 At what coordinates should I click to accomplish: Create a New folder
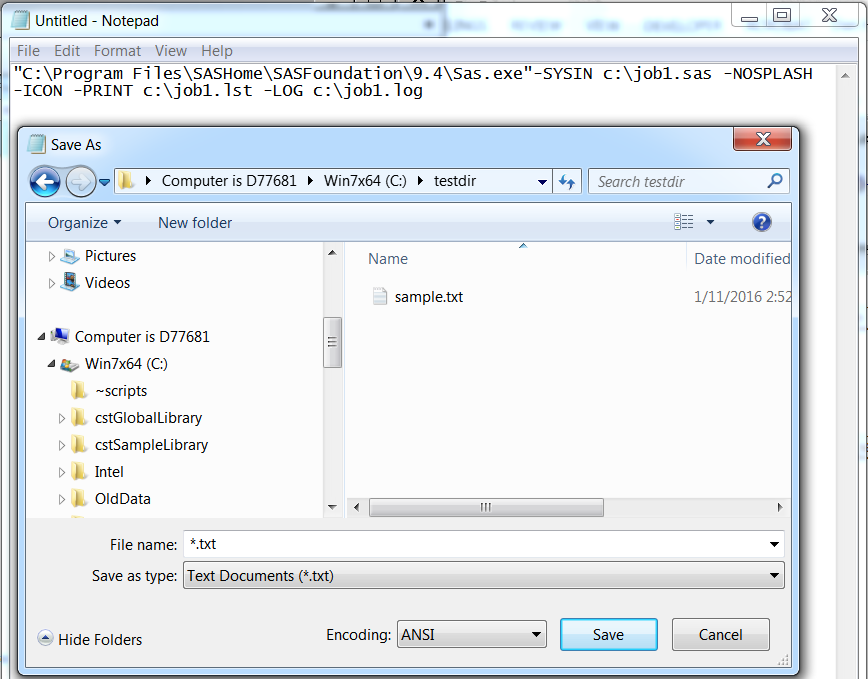pos(194,222)
